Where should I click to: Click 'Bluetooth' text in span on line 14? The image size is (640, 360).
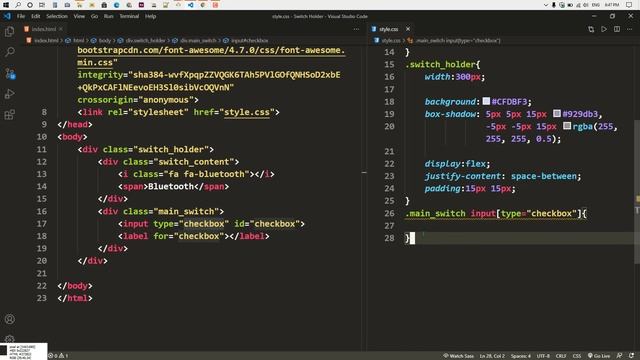pyautogui.click(x=171, y=187)
